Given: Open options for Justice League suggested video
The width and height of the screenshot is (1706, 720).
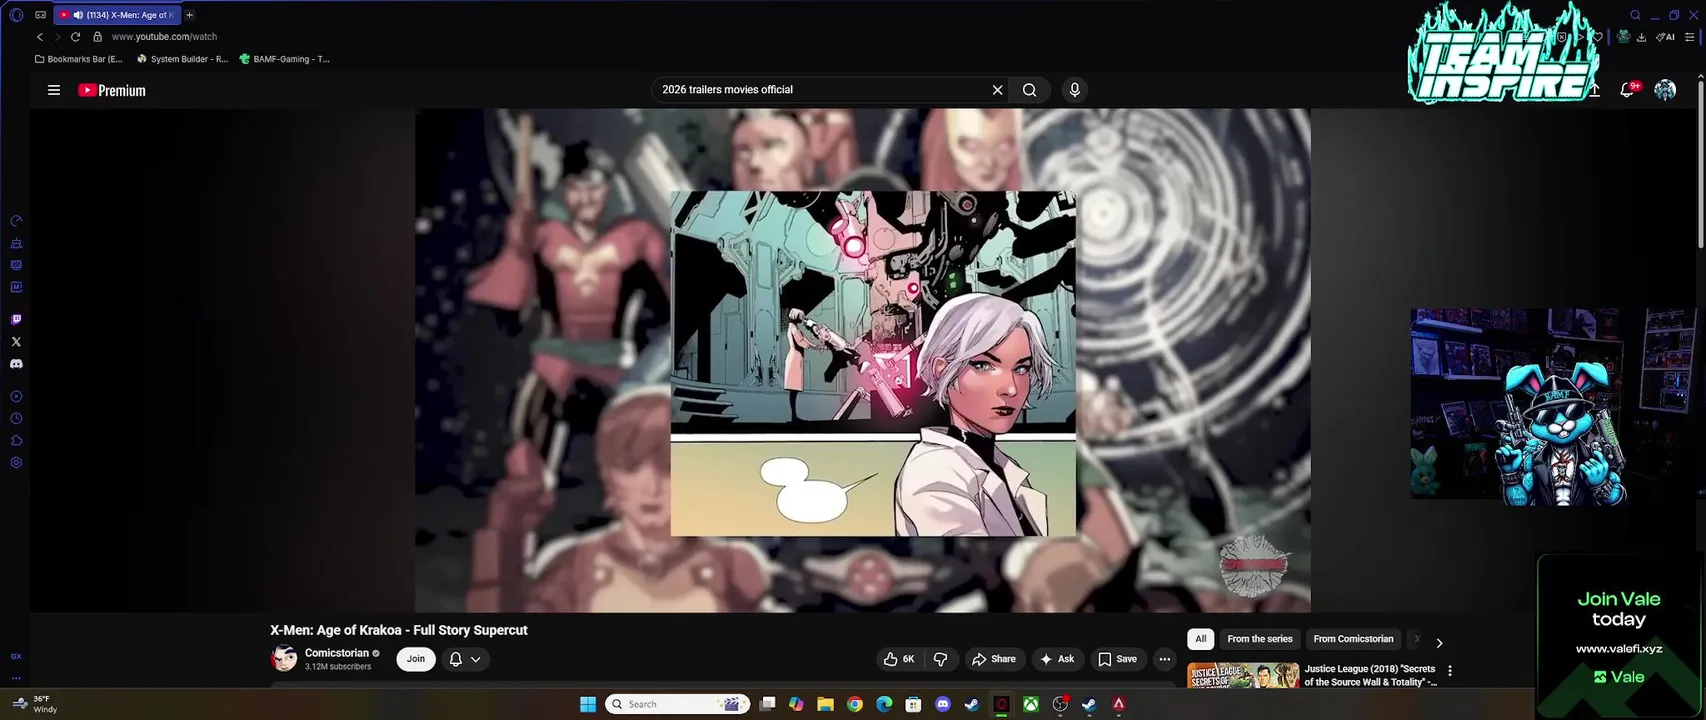Looking at the screenshot, I should click(1450, 671).
